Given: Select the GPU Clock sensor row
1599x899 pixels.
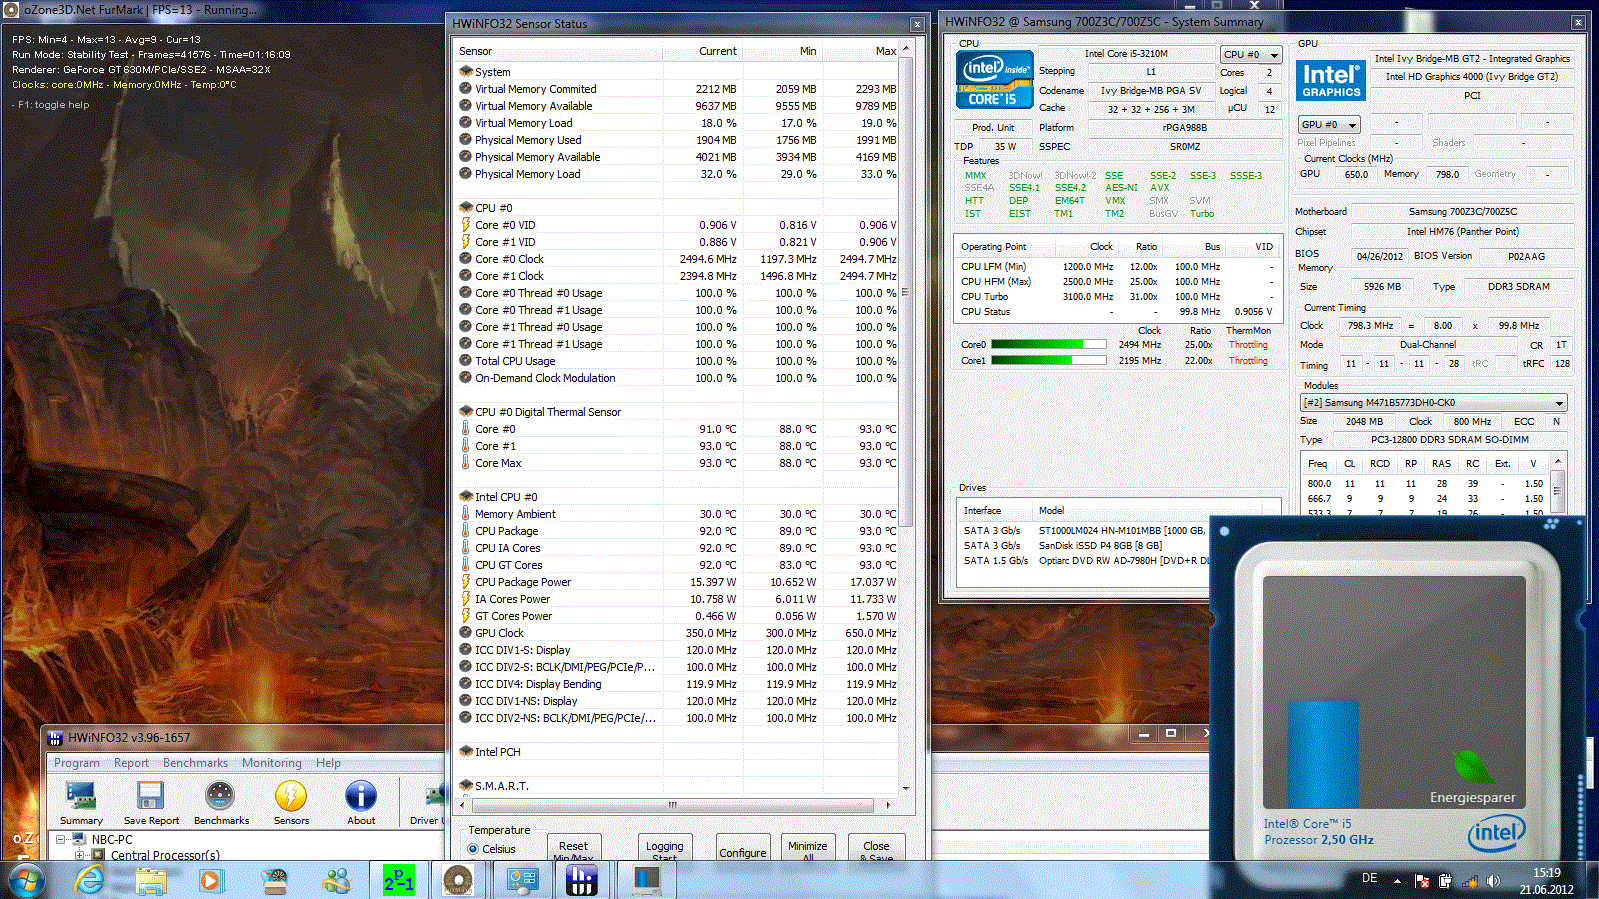Looking at the screenshot, I should pyautogui.click(x=678, y=633).
